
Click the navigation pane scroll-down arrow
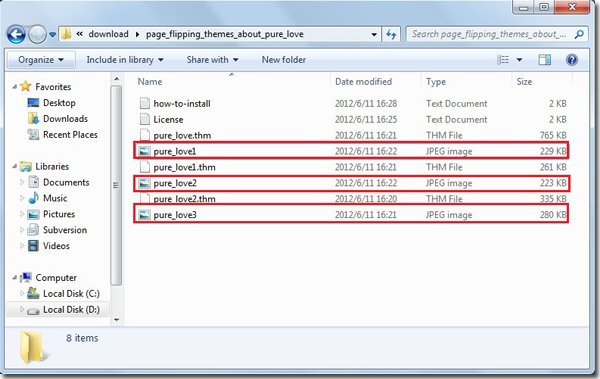(x=117, y=320)
